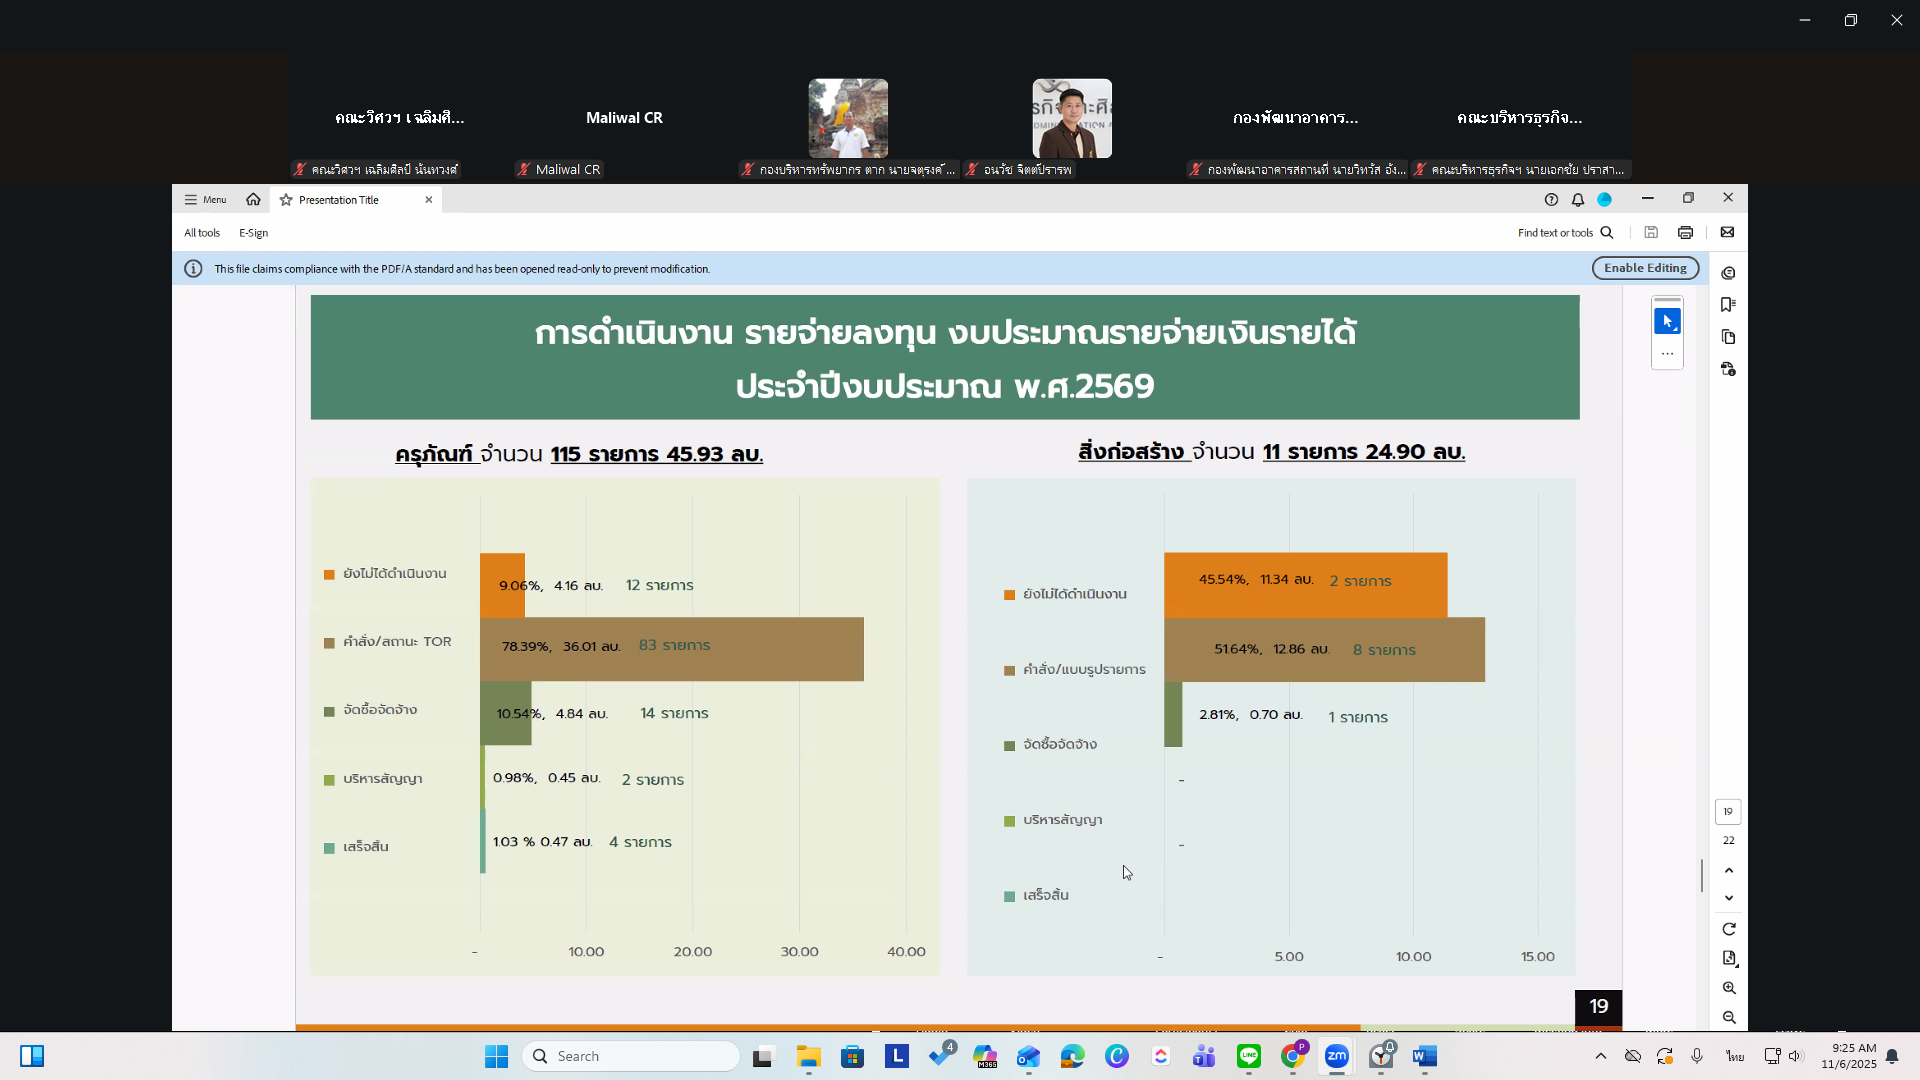
Task: Open the notifications bell icon
Action: [x=1578, y=200]
